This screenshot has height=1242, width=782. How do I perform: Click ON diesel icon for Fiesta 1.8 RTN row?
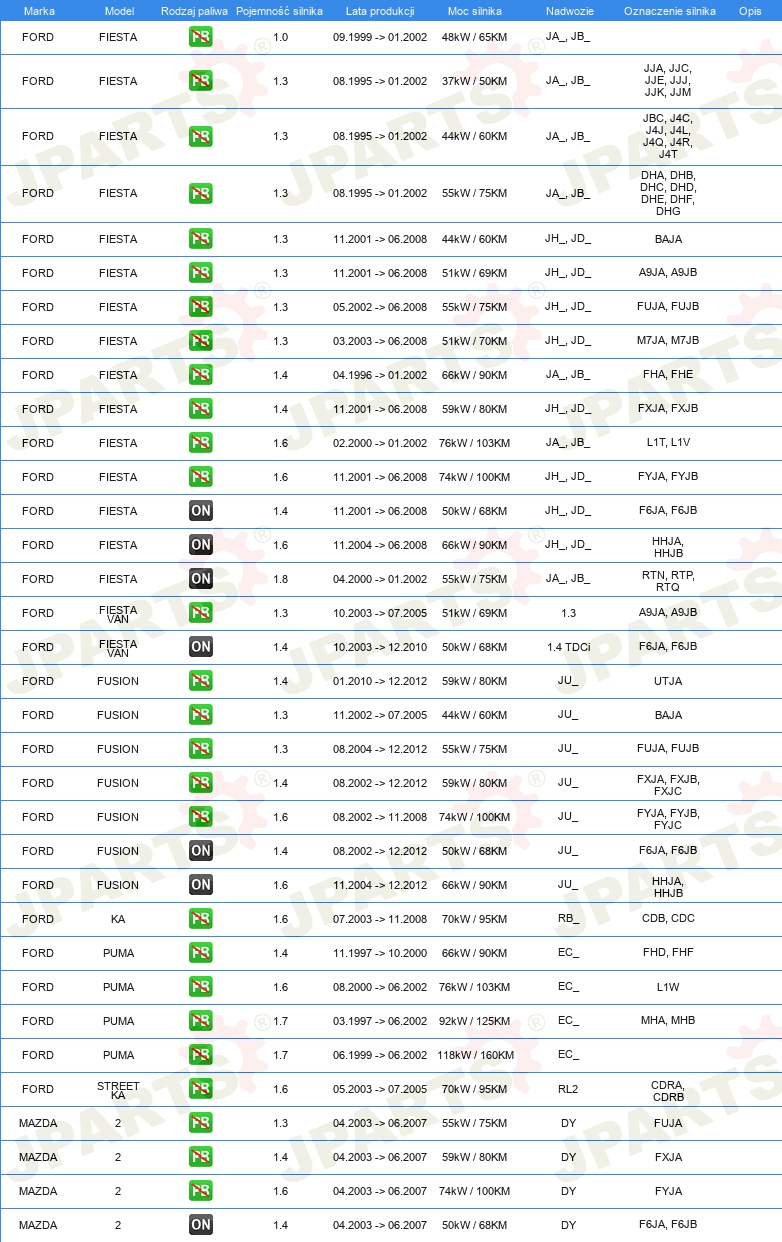[x=201, y=579]
